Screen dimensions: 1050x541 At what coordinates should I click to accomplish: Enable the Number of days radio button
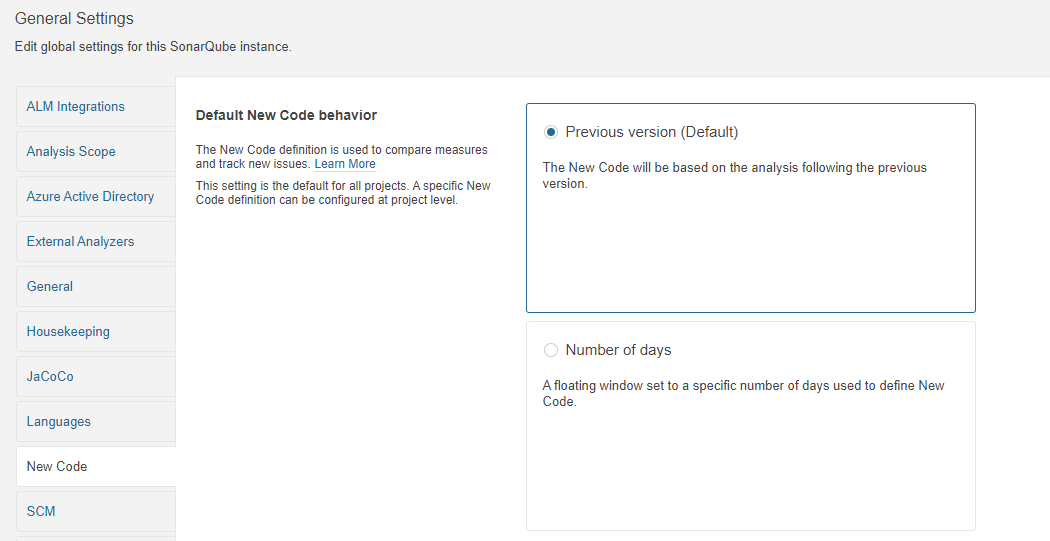[x=551, y=350]
